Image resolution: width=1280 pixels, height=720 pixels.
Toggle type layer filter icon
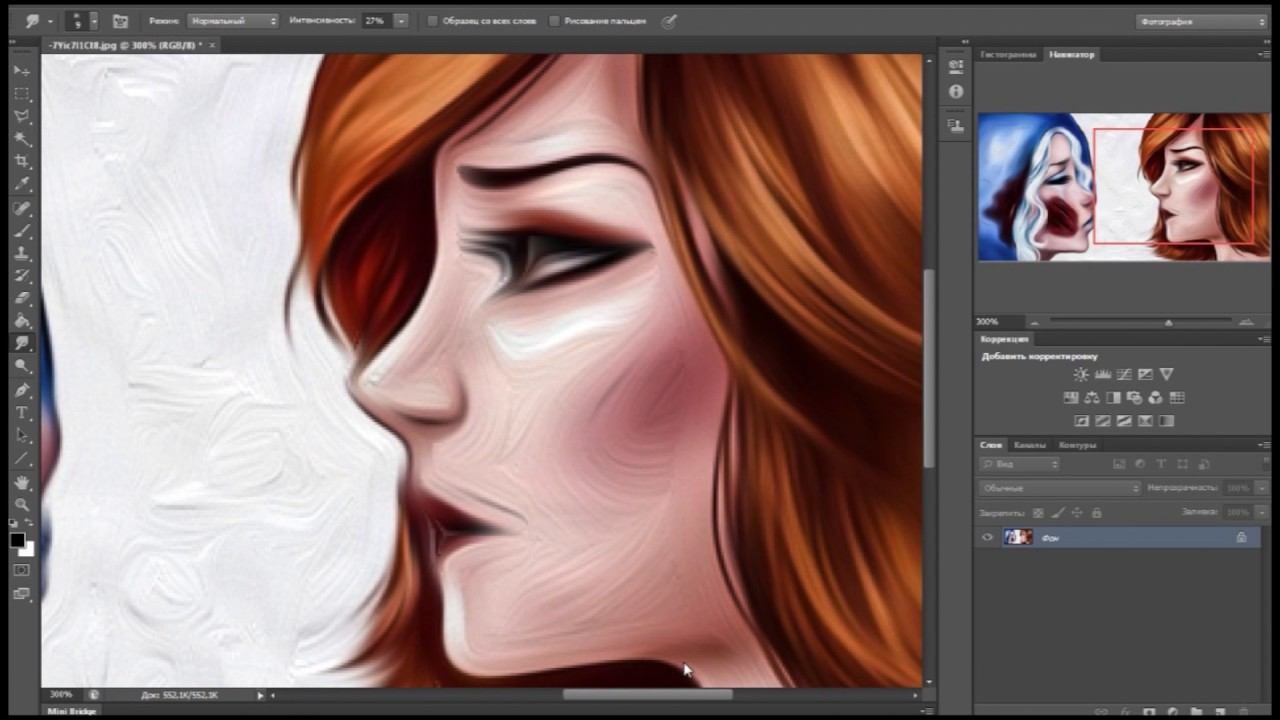(x=1161, y=464)
